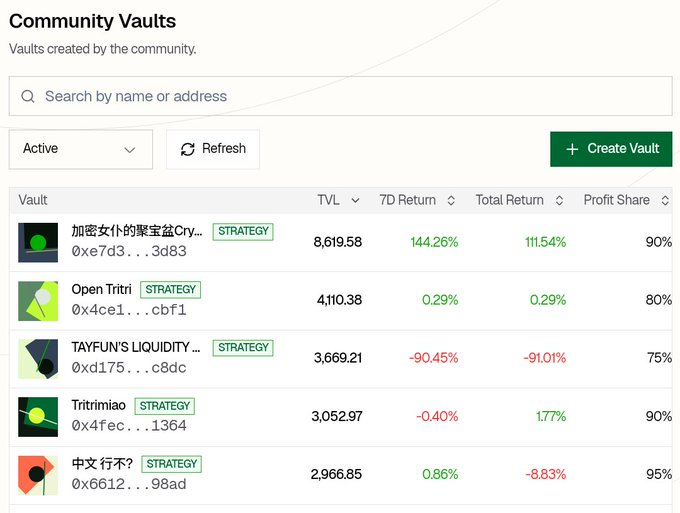Click total return value 1.77%
The image size is (680, 513).
551,417
